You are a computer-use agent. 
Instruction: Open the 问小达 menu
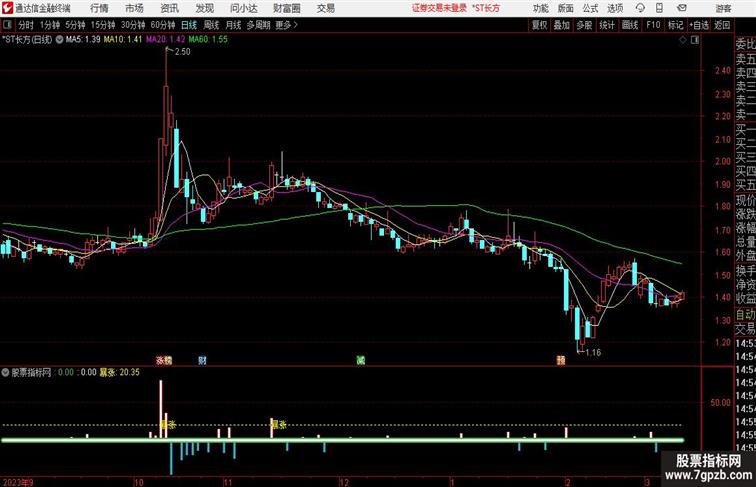pyautogui.click(x=244, y=8)
